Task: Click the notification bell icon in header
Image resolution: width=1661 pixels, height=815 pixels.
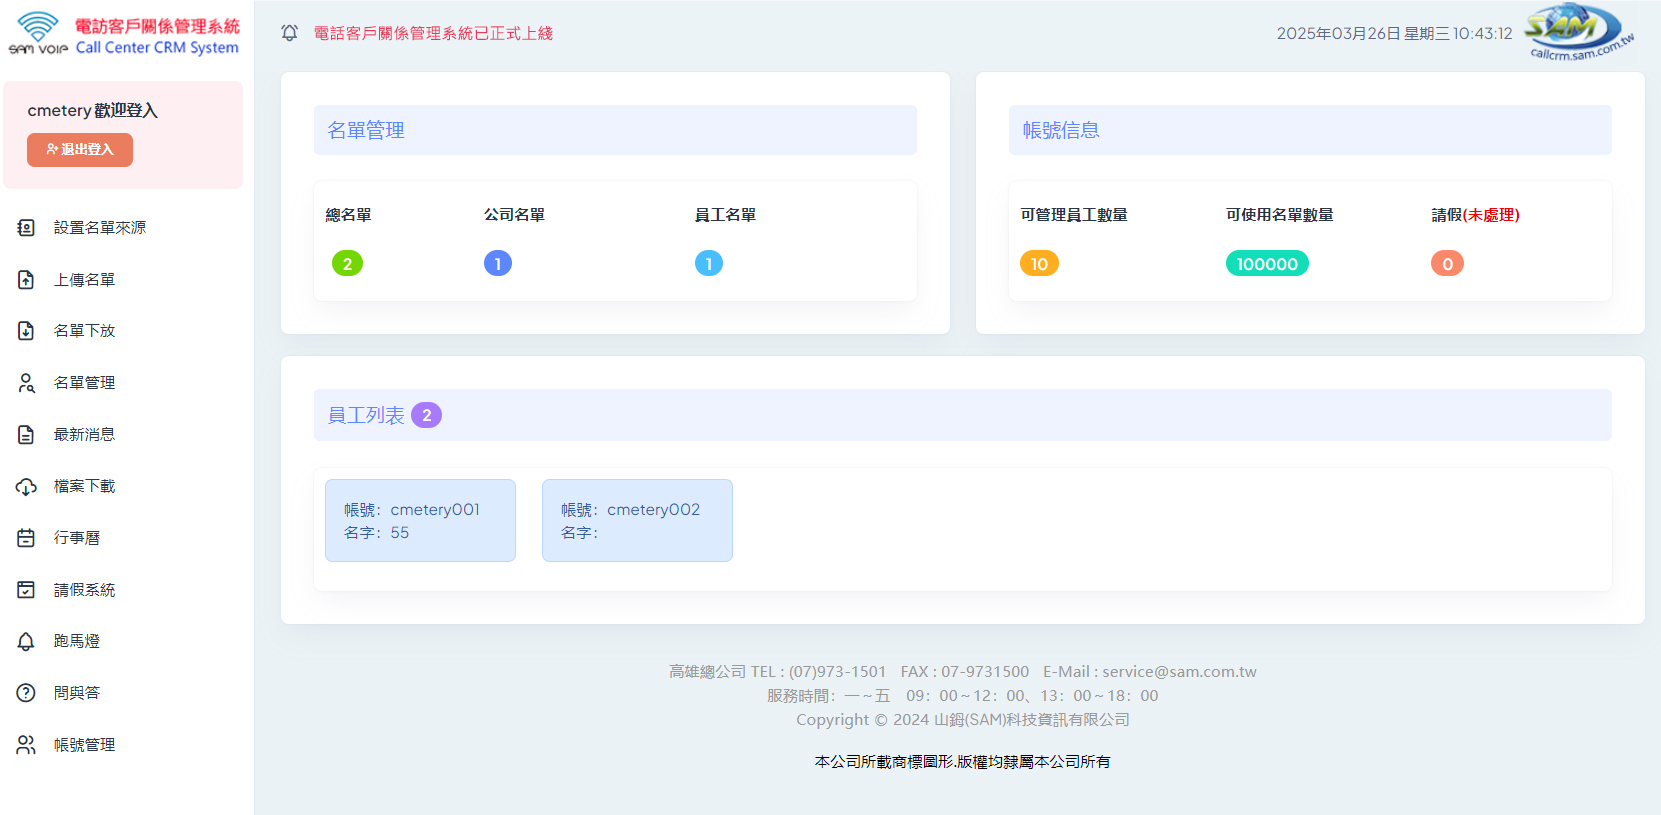Action: (290, 33)
